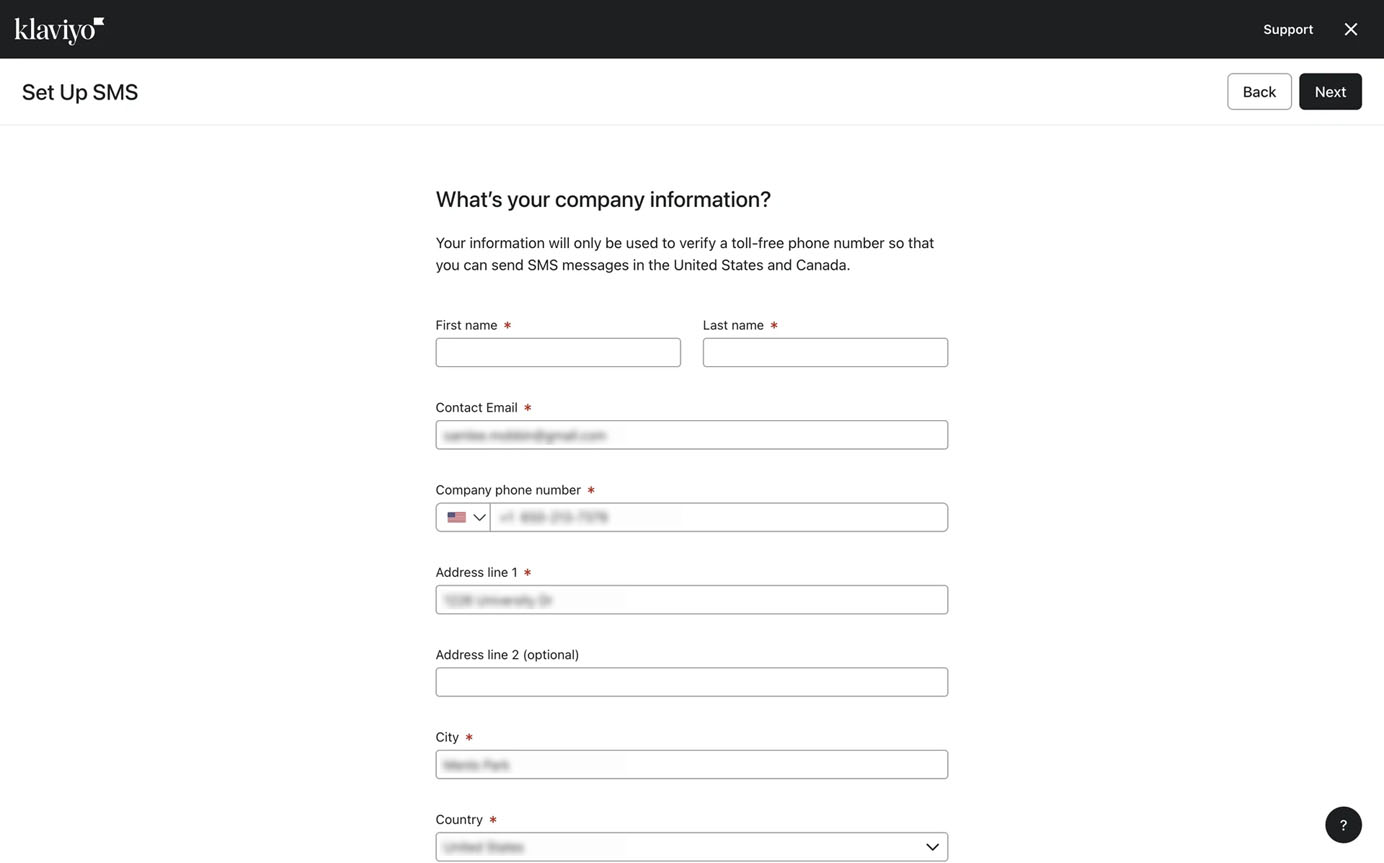Select the US flag country code icon
The width and height of the screenshot is (1384, 863).
(455, 517)
